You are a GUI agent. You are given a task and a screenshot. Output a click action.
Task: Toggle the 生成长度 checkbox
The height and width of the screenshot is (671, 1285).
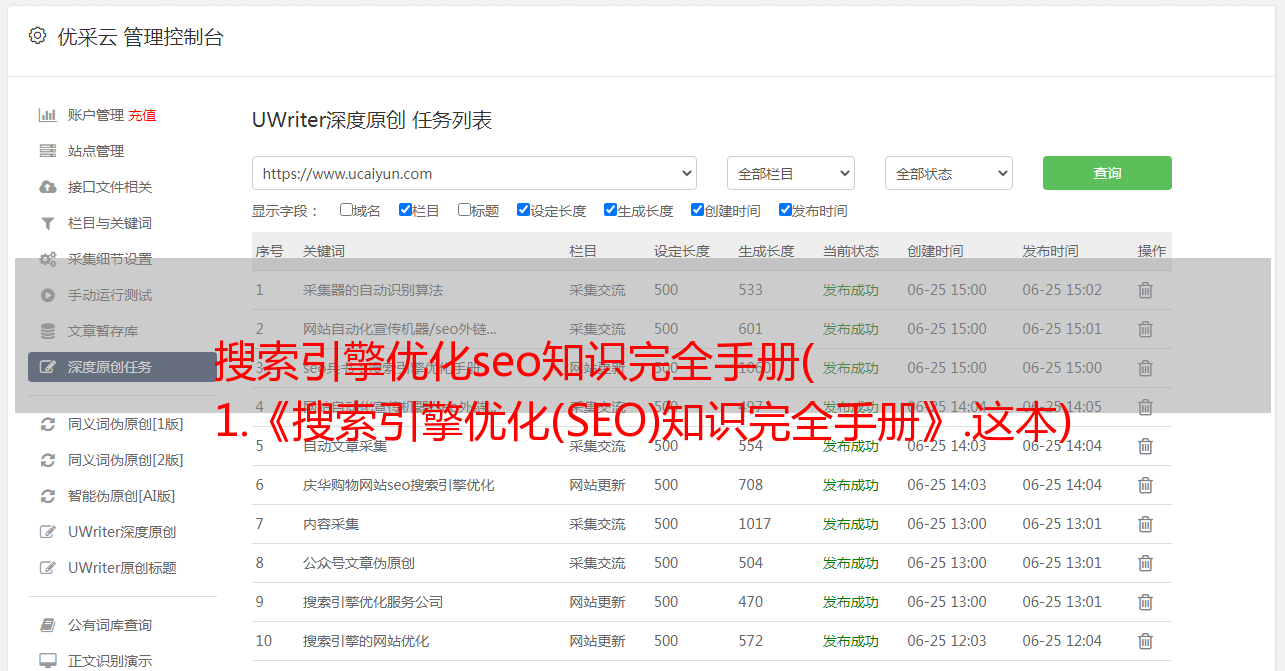pos(610,210)
